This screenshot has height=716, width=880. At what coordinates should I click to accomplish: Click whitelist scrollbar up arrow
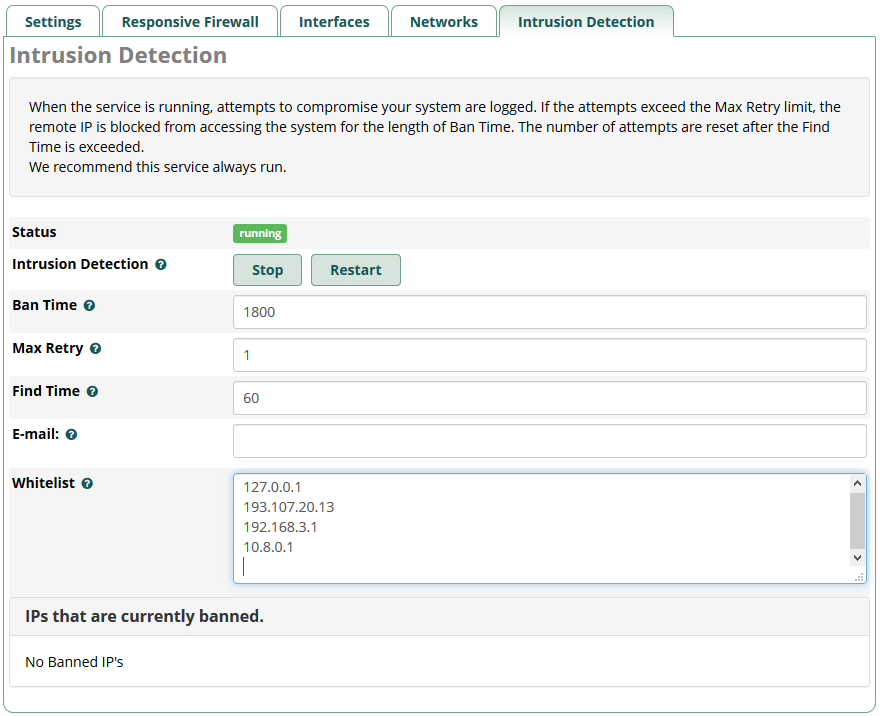(857, 483)
